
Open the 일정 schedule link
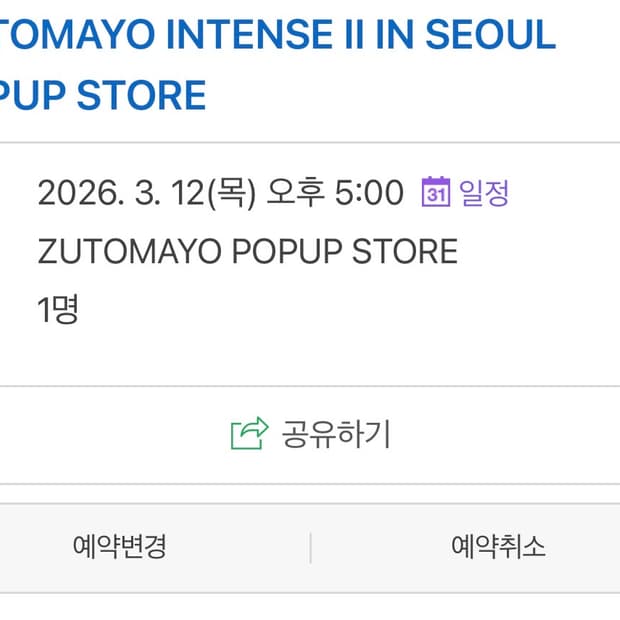click(x=484, y=192)
